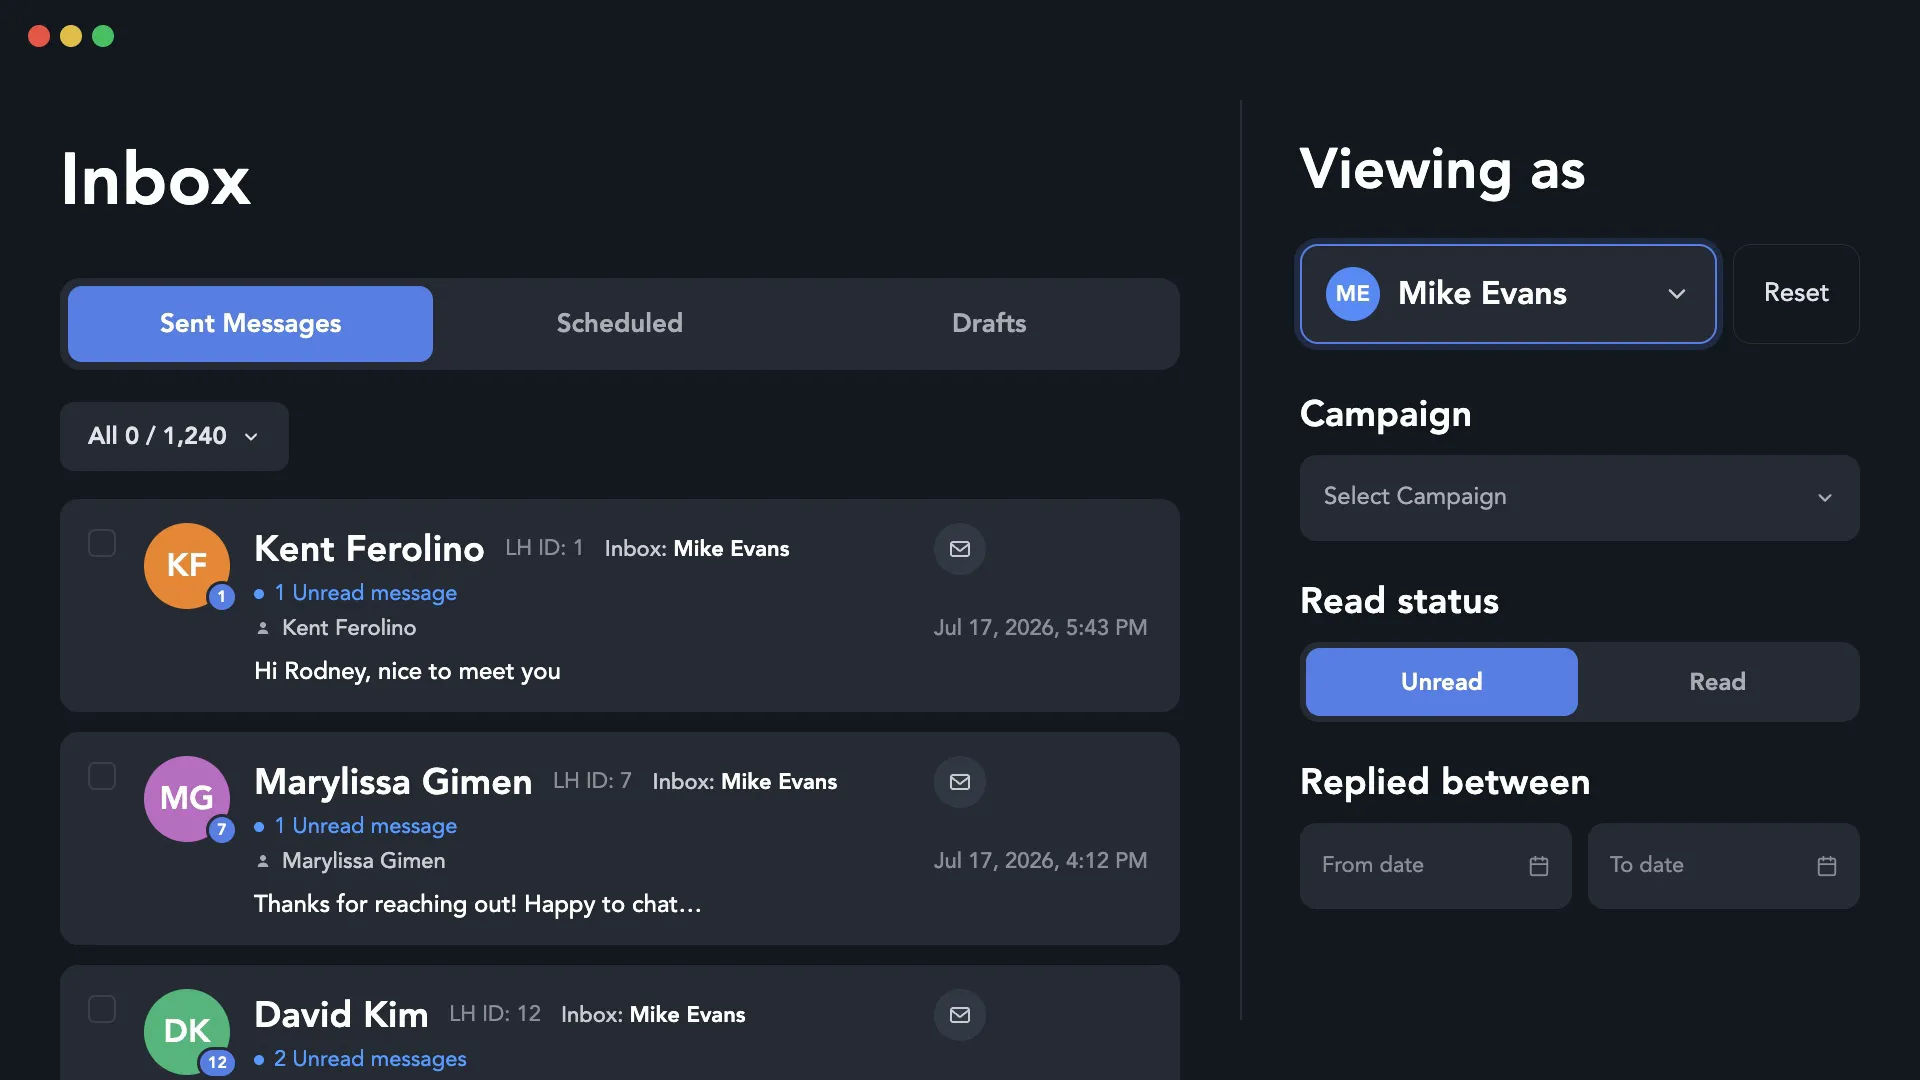The image size is (1920, 1080).
Task: Click the Reset button
Action: (x=1796, y=294)
